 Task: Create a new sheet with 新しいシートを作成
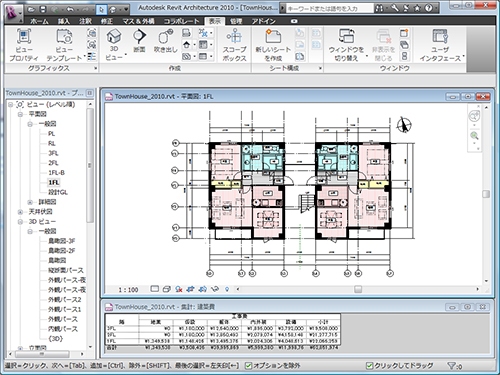click(273, 36)
